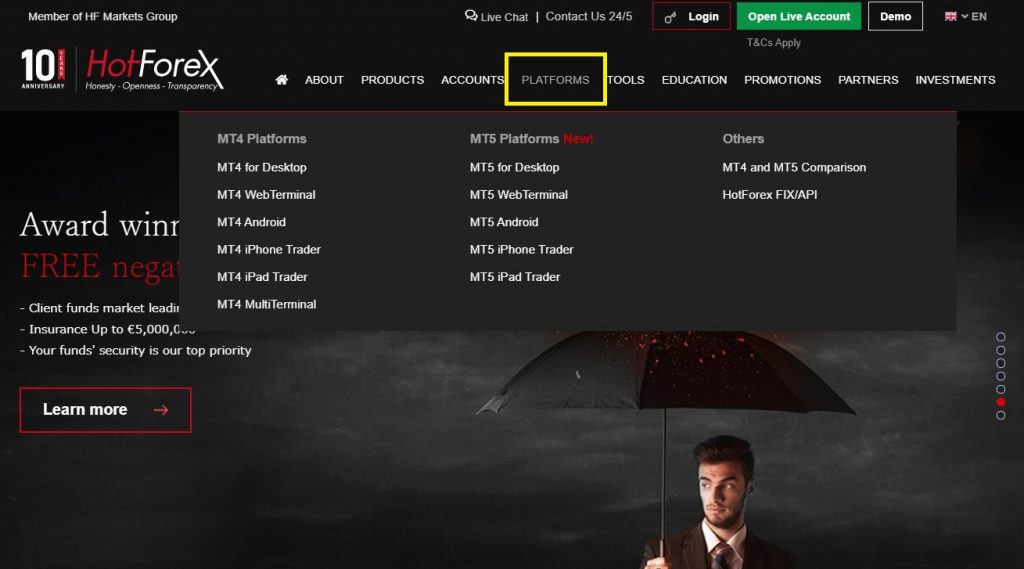The width and height of the screenshot is (1024, 569).
Task: Select MT4 WebTerminal
Action: point(266,195)
